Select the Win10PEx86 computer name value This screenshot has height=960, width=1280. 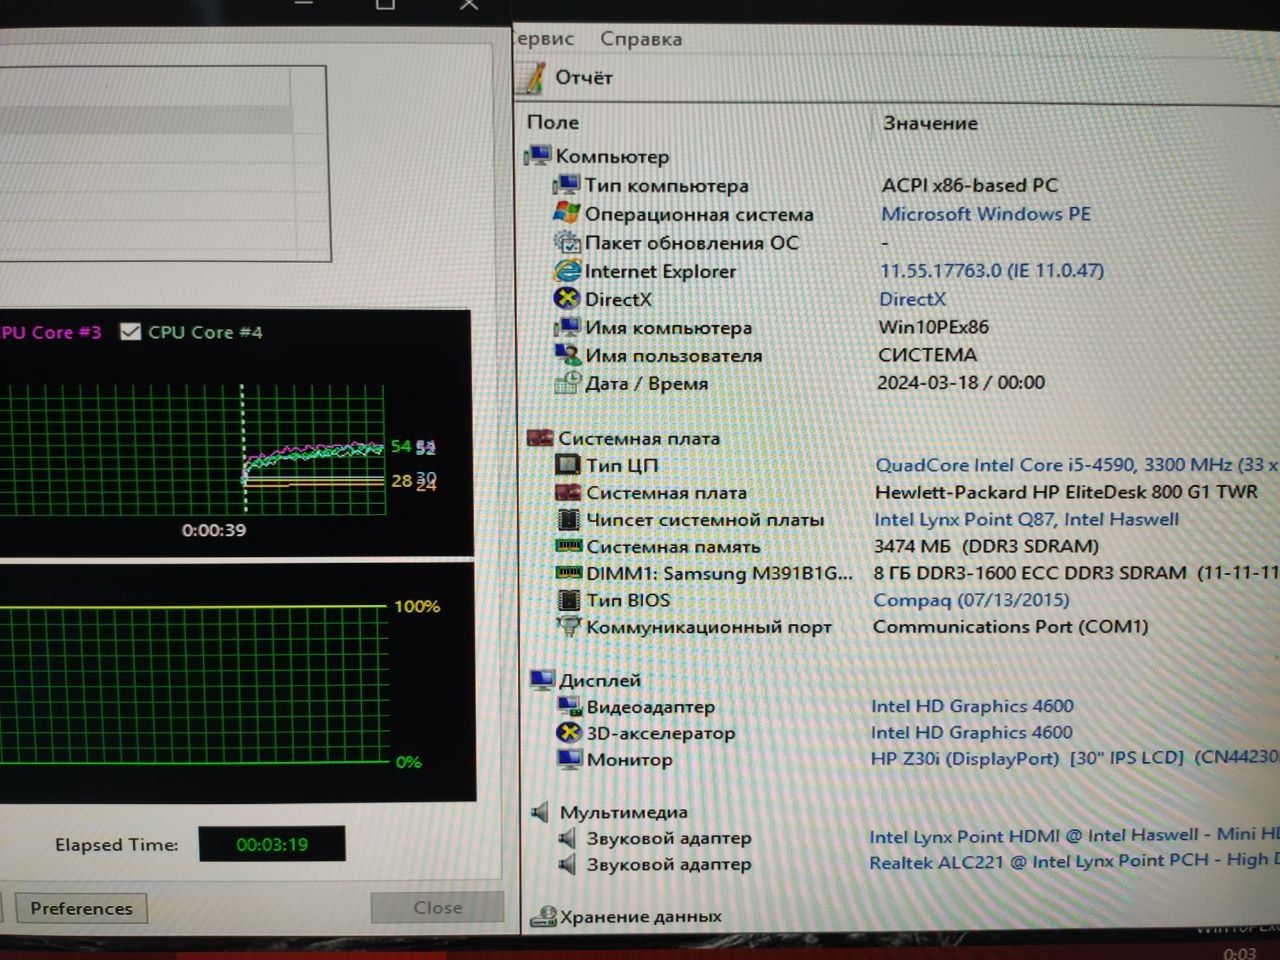tap(933, 326)
